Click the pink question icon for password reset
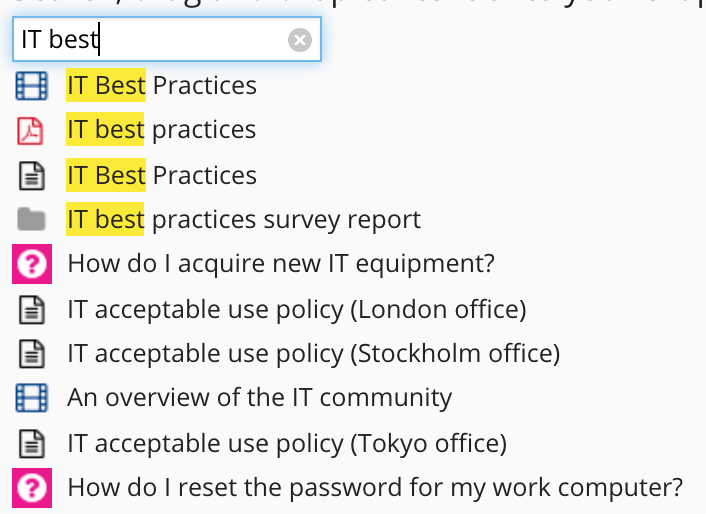 (x=32, y=488)
